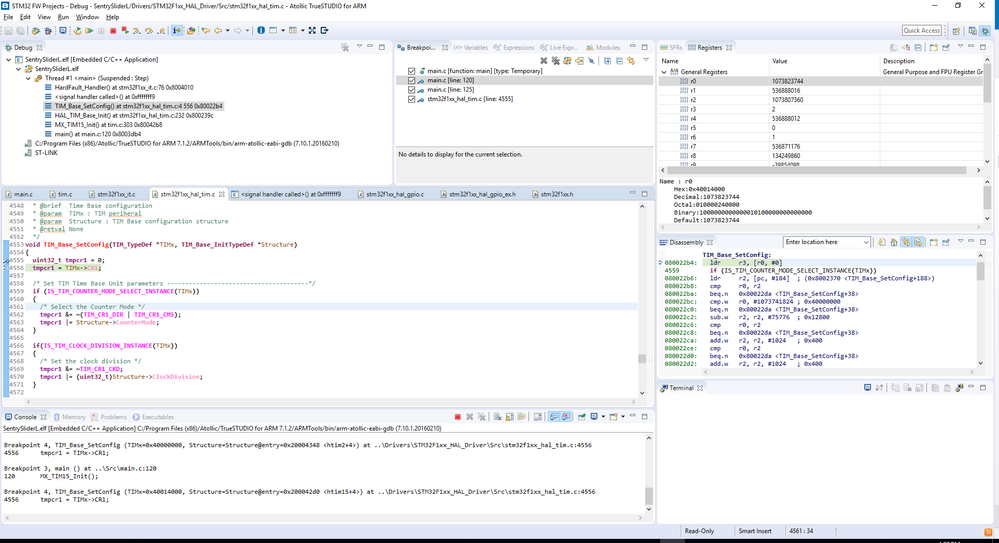This screenshot has height=543, width=999.
Task: Click red Terminate icon in Console toolbar
Action: tap(457, 417)
